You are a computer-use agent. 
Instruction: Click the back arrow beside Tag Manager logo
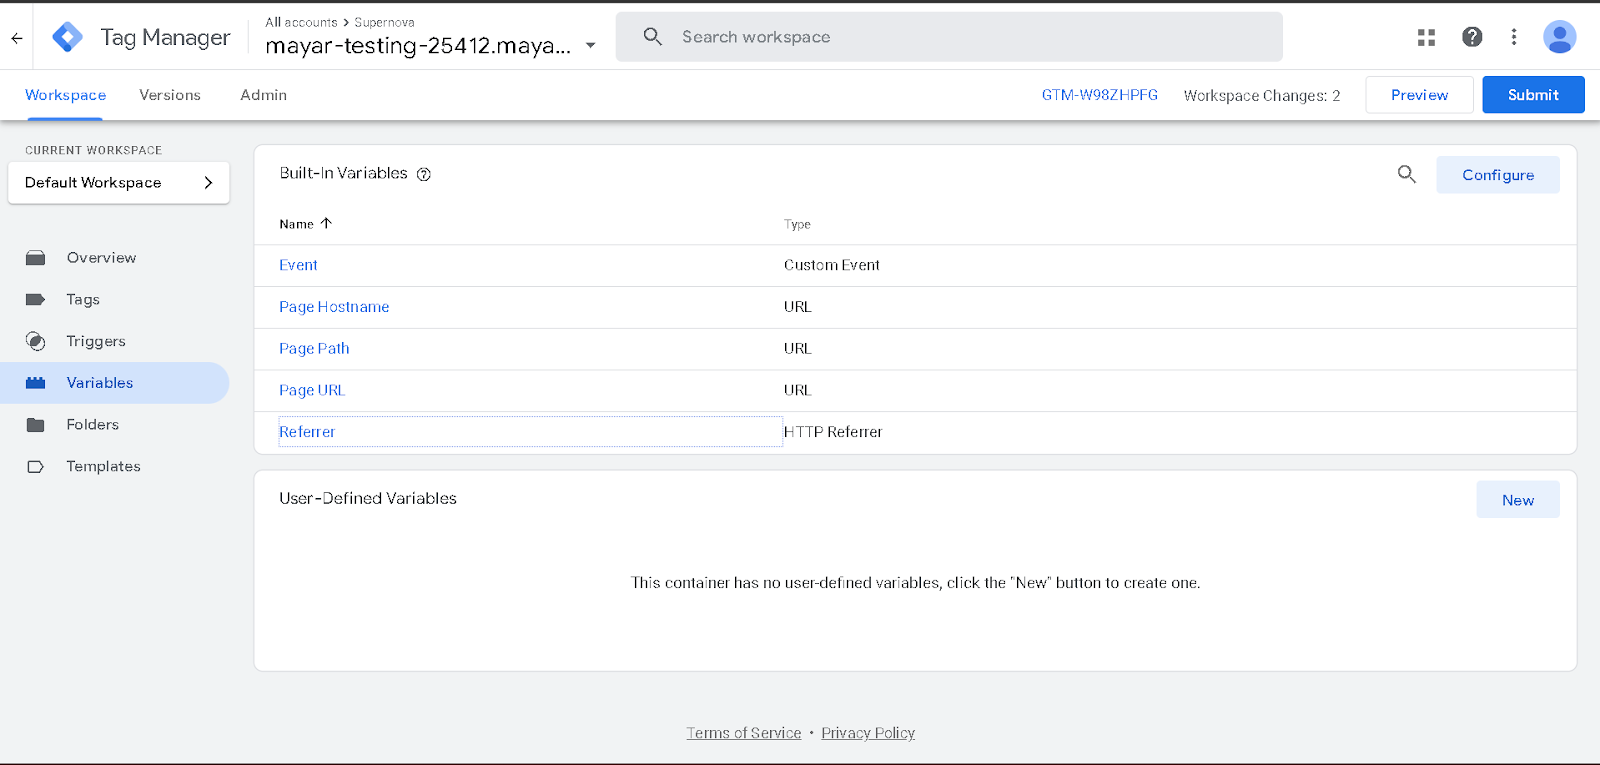click(17, 38)
